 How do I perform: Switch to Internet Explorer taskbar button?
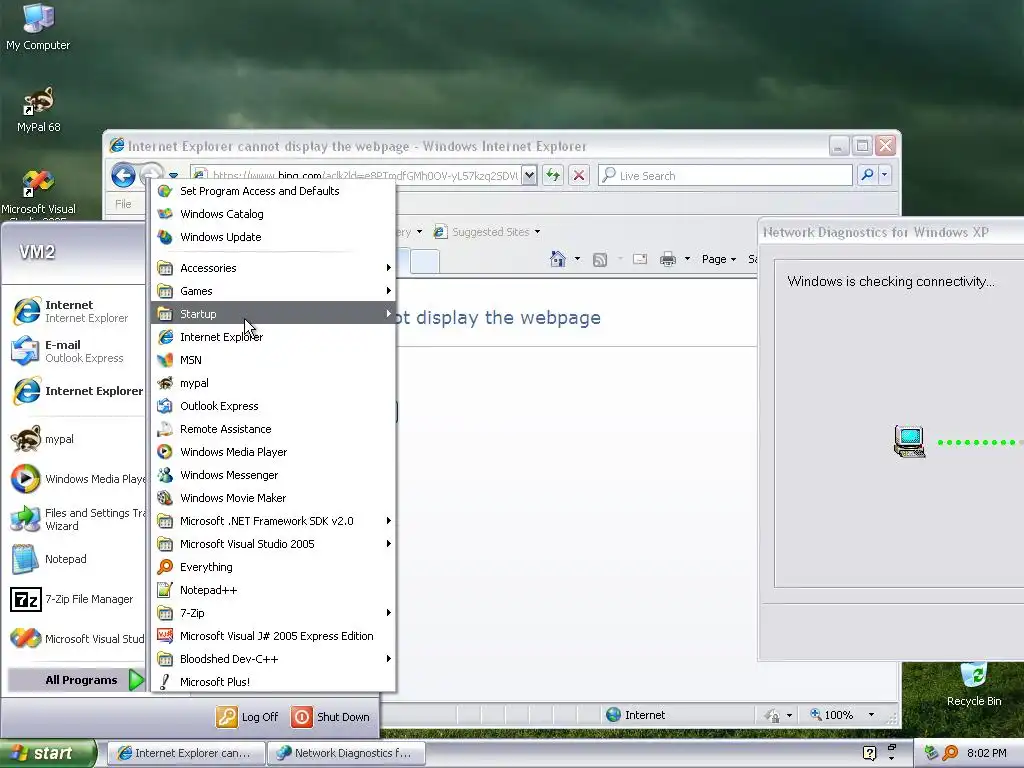[185, 753]
